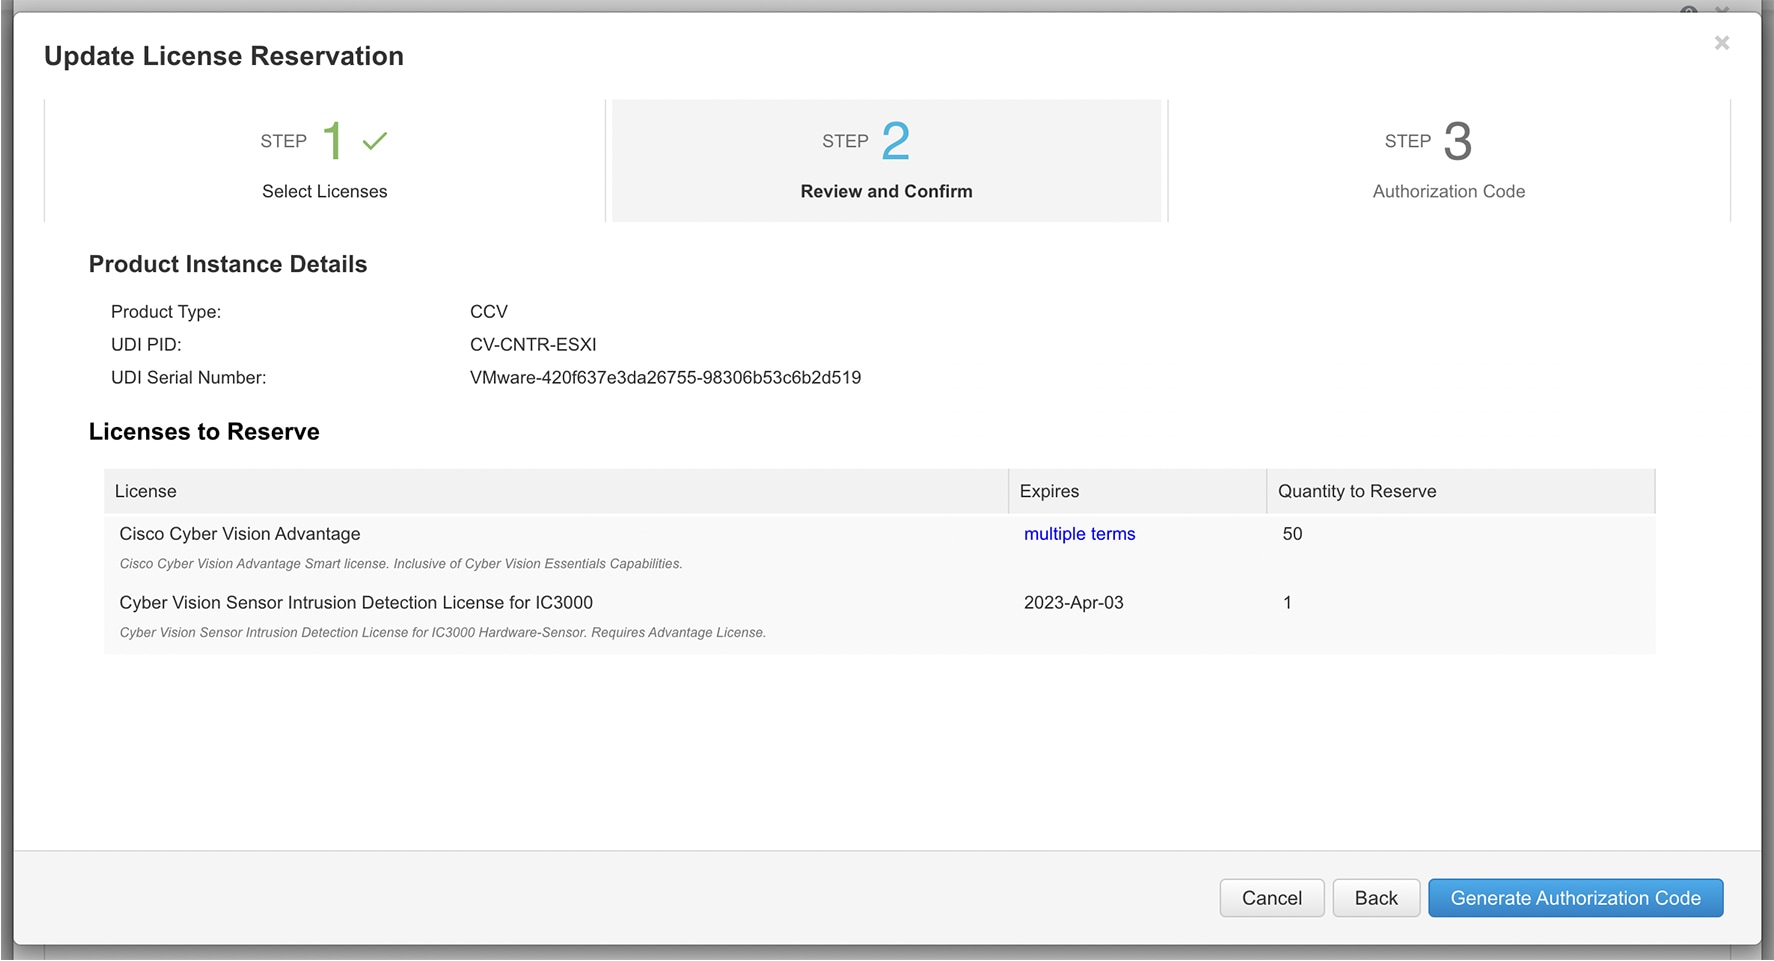1774x961 pixels.
Task: Go Back to previous step
Action: point(1376,898)
